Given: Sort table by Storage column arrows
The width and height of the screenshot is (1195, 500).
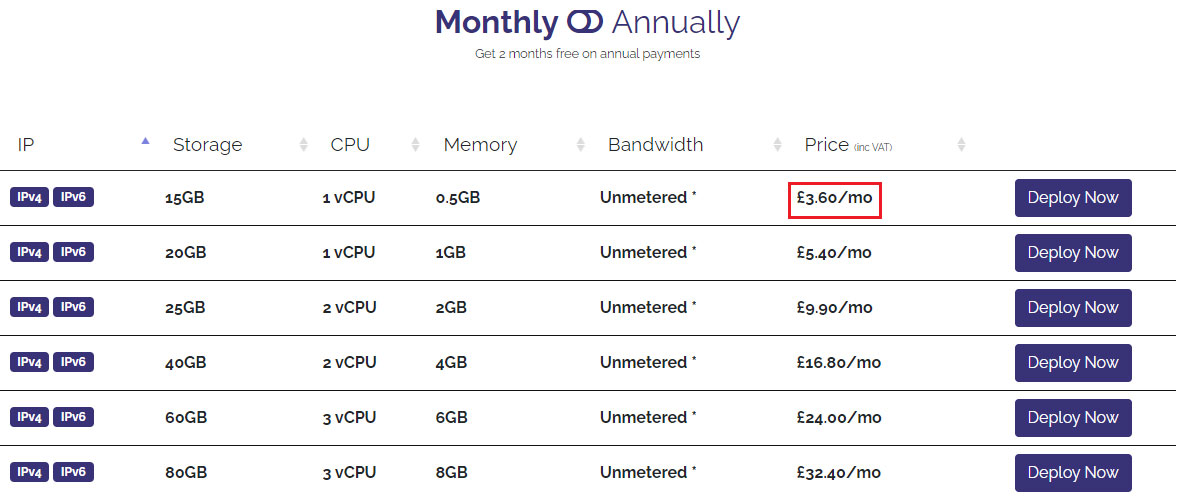Looking at the screenshot, I should click(x=304, y=144).
